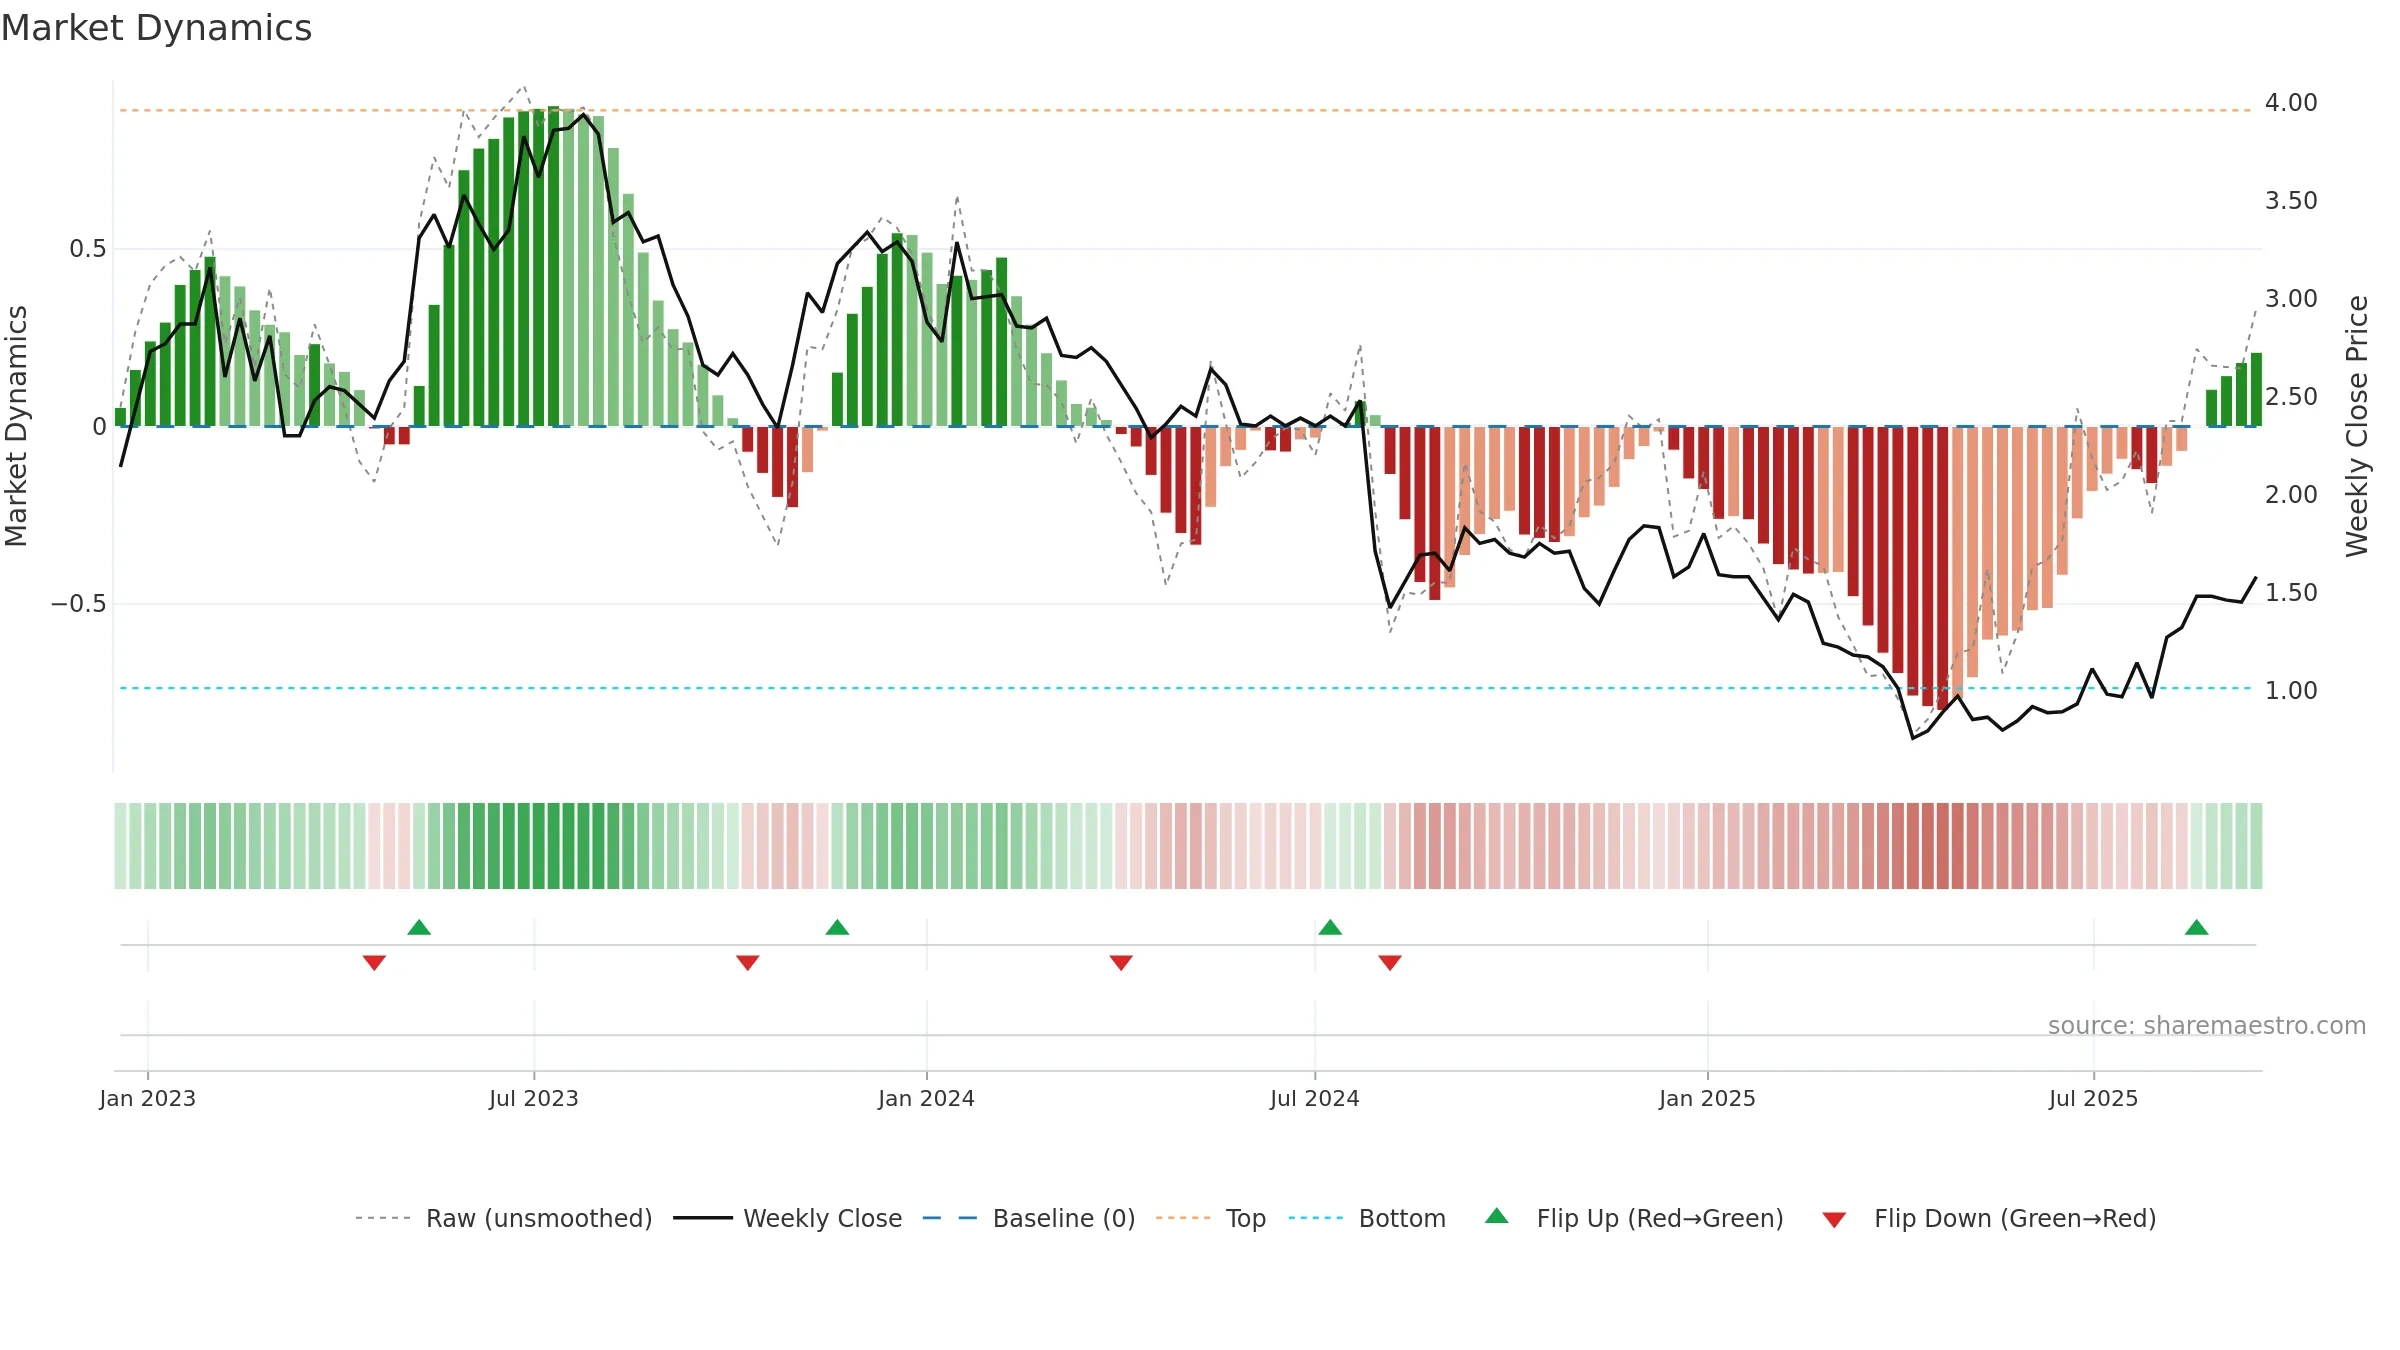
Task: Toggle the Baseline (0) legend entry
Action: pos(1029,1218)
